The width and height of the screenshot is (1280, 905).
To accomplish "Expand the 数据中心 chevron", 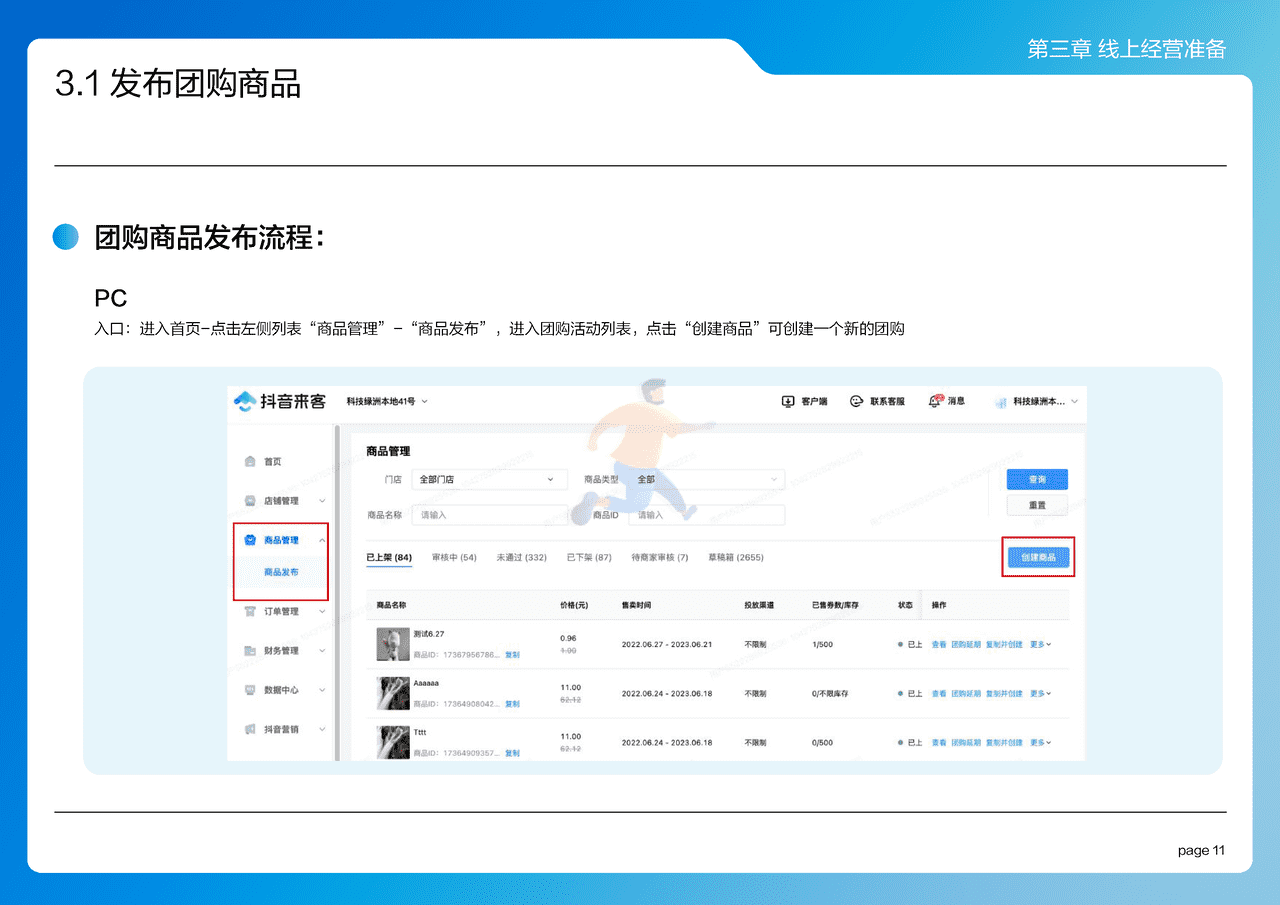I will 322,690.
